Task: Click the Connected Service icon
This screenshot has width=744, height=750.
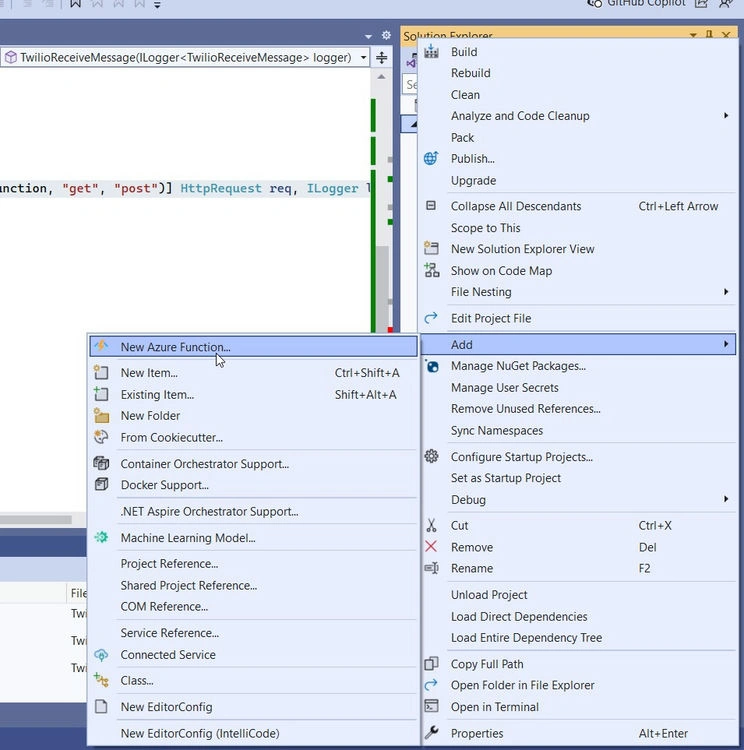Action: [x=101, y=654]
